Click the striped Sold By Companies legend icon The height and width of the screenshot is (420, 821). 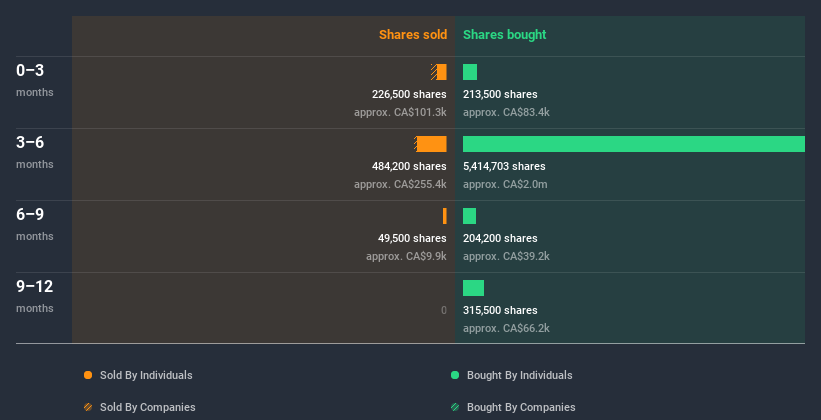coord(88,407)
